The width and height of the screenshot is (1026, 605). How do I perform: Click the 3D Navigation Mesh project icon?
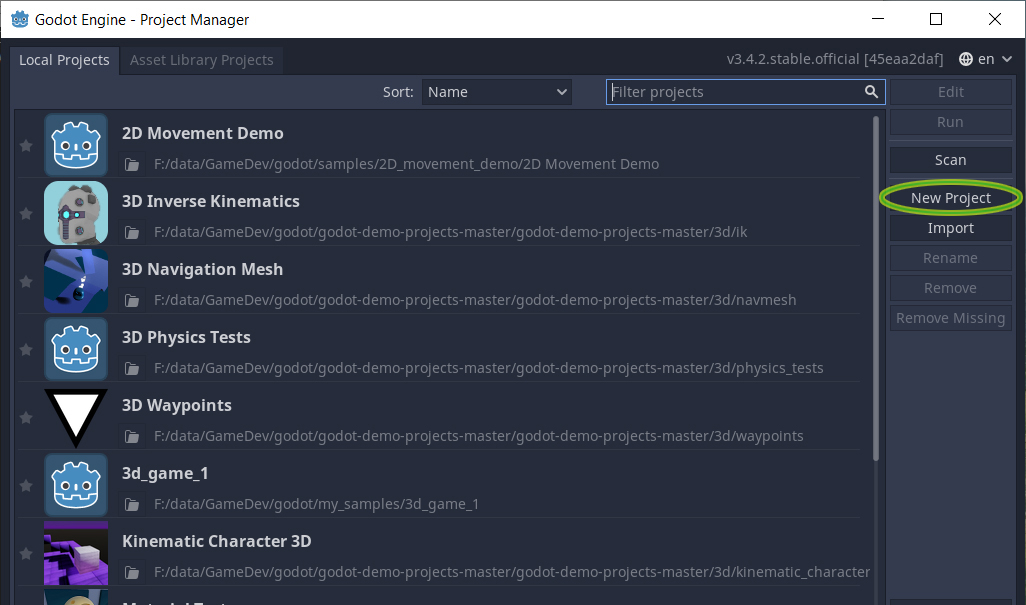click(76, 281)
